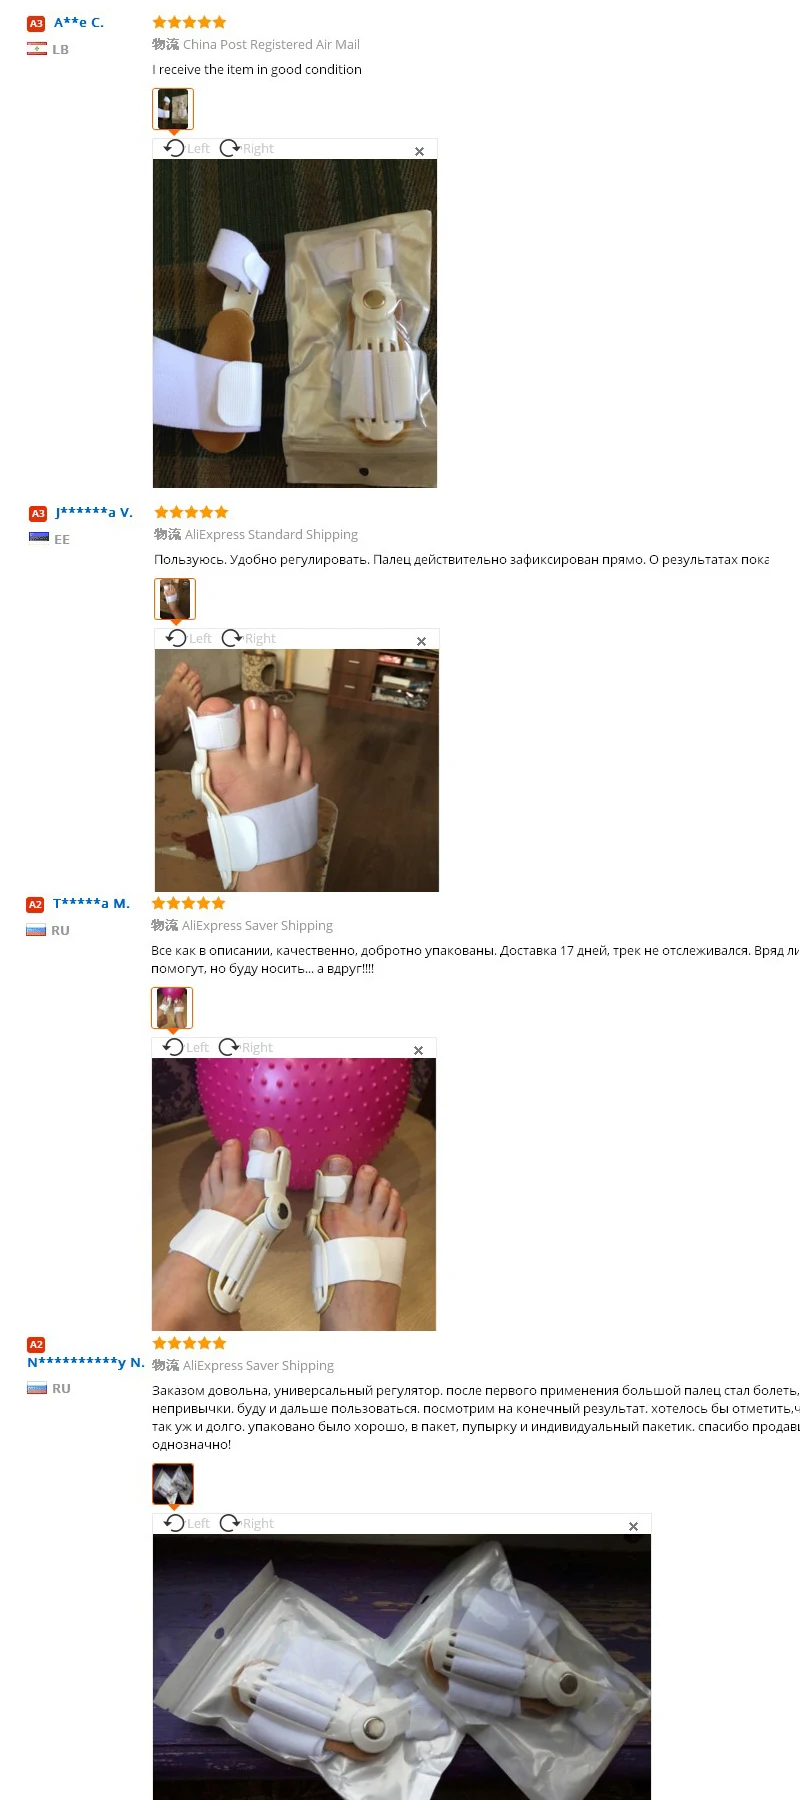800x1800 pixels.
Task: Open reviewer A**e C. profile link
Action: click(79, 22)
